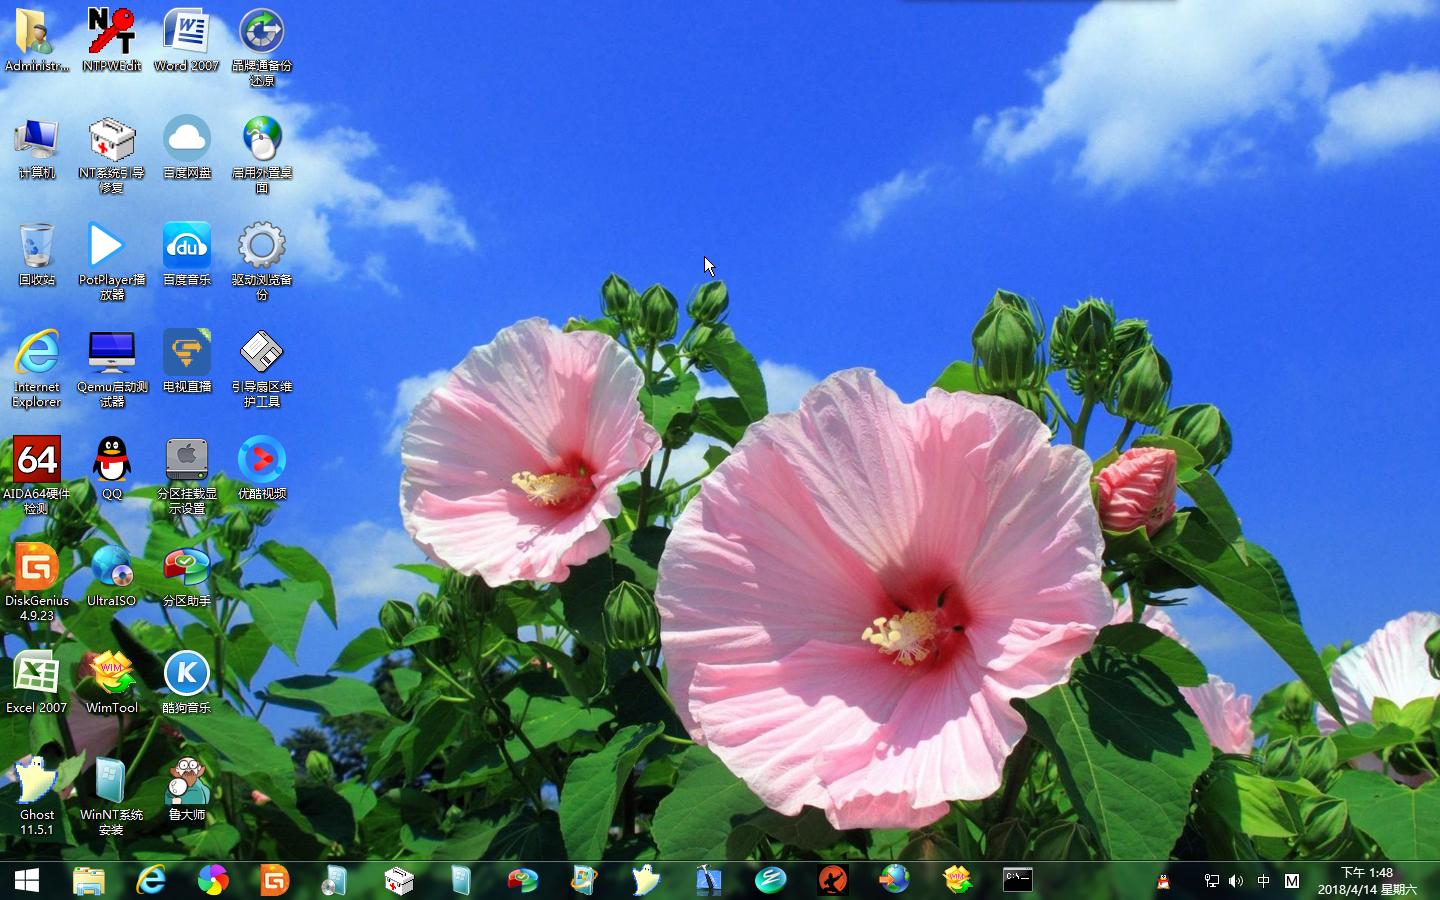Open the Windows Start button
Image resolution: width=1440 pixels, height=900 pixels.
point(27,880)
